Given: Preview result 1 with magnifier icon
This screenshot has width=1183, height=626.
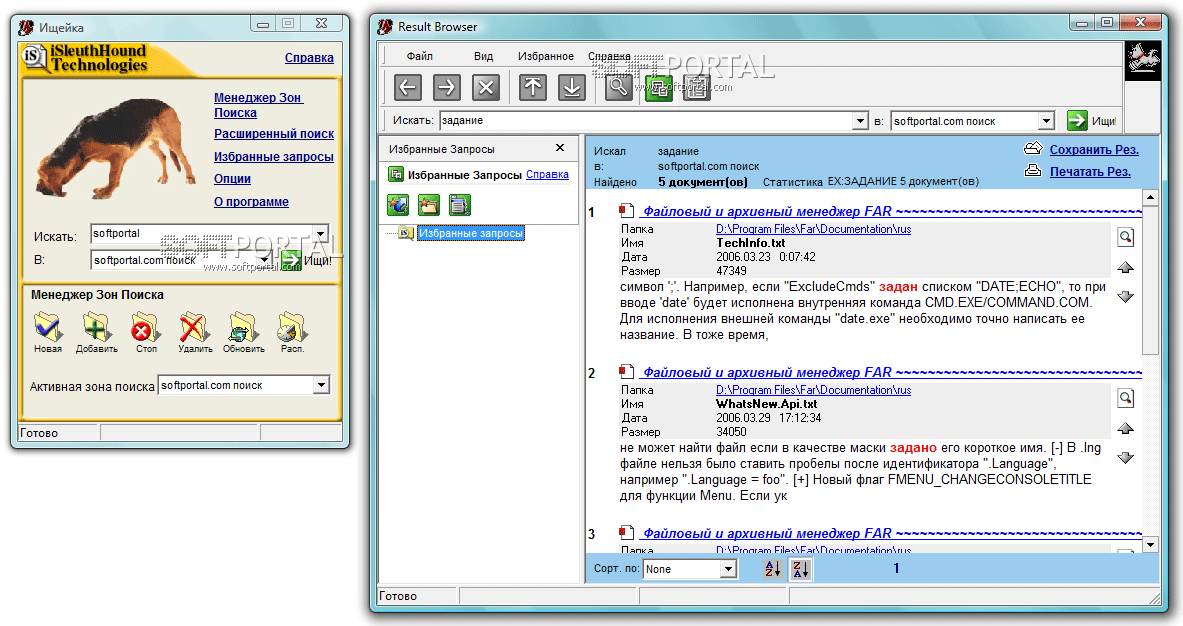Looking at the screenshot, I should [x=1126, y=237].
